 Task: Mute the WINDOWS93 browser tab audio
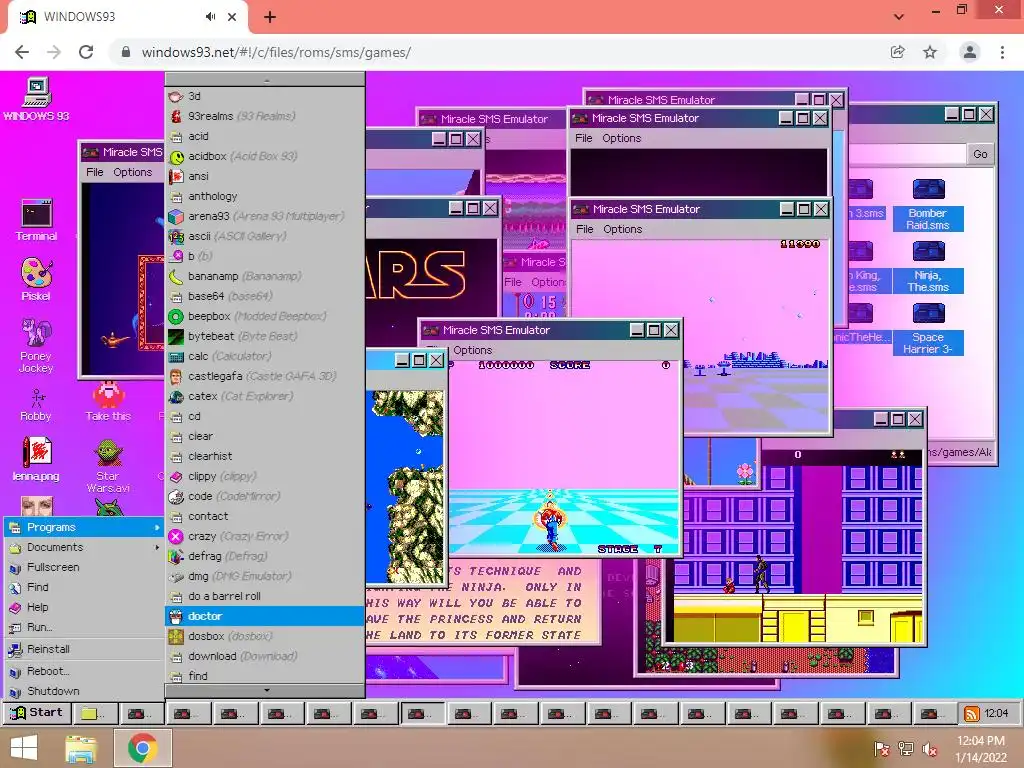(x=210, y=17)
